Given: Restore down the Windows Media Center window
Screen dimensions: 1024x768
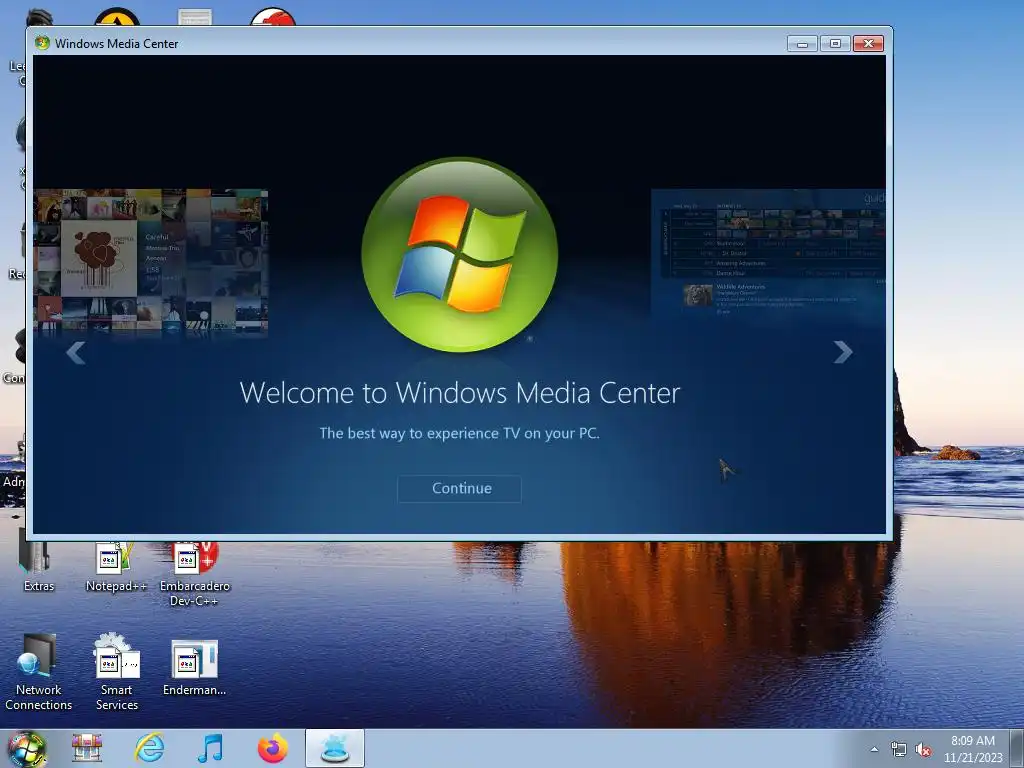Looking at the screenshot, I should coord(835,44).
